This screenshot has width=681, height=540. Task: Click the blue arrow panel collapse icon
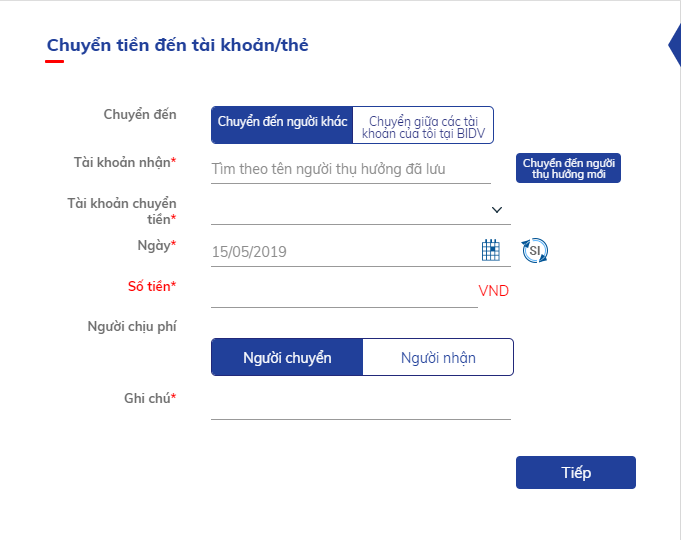[674, 45]
